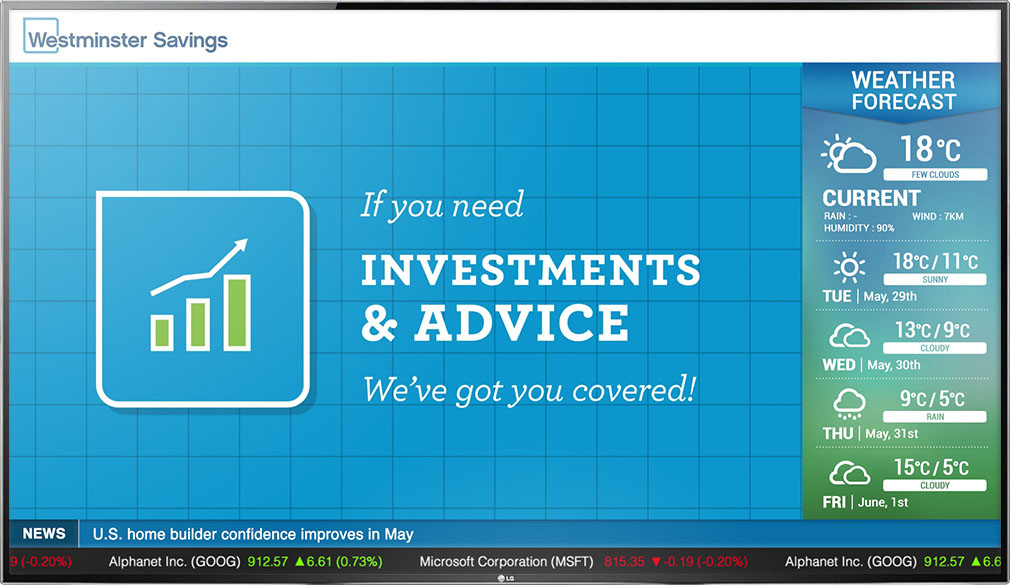Click the cloudy icon for Wednesday May 30th

point(848,336)
